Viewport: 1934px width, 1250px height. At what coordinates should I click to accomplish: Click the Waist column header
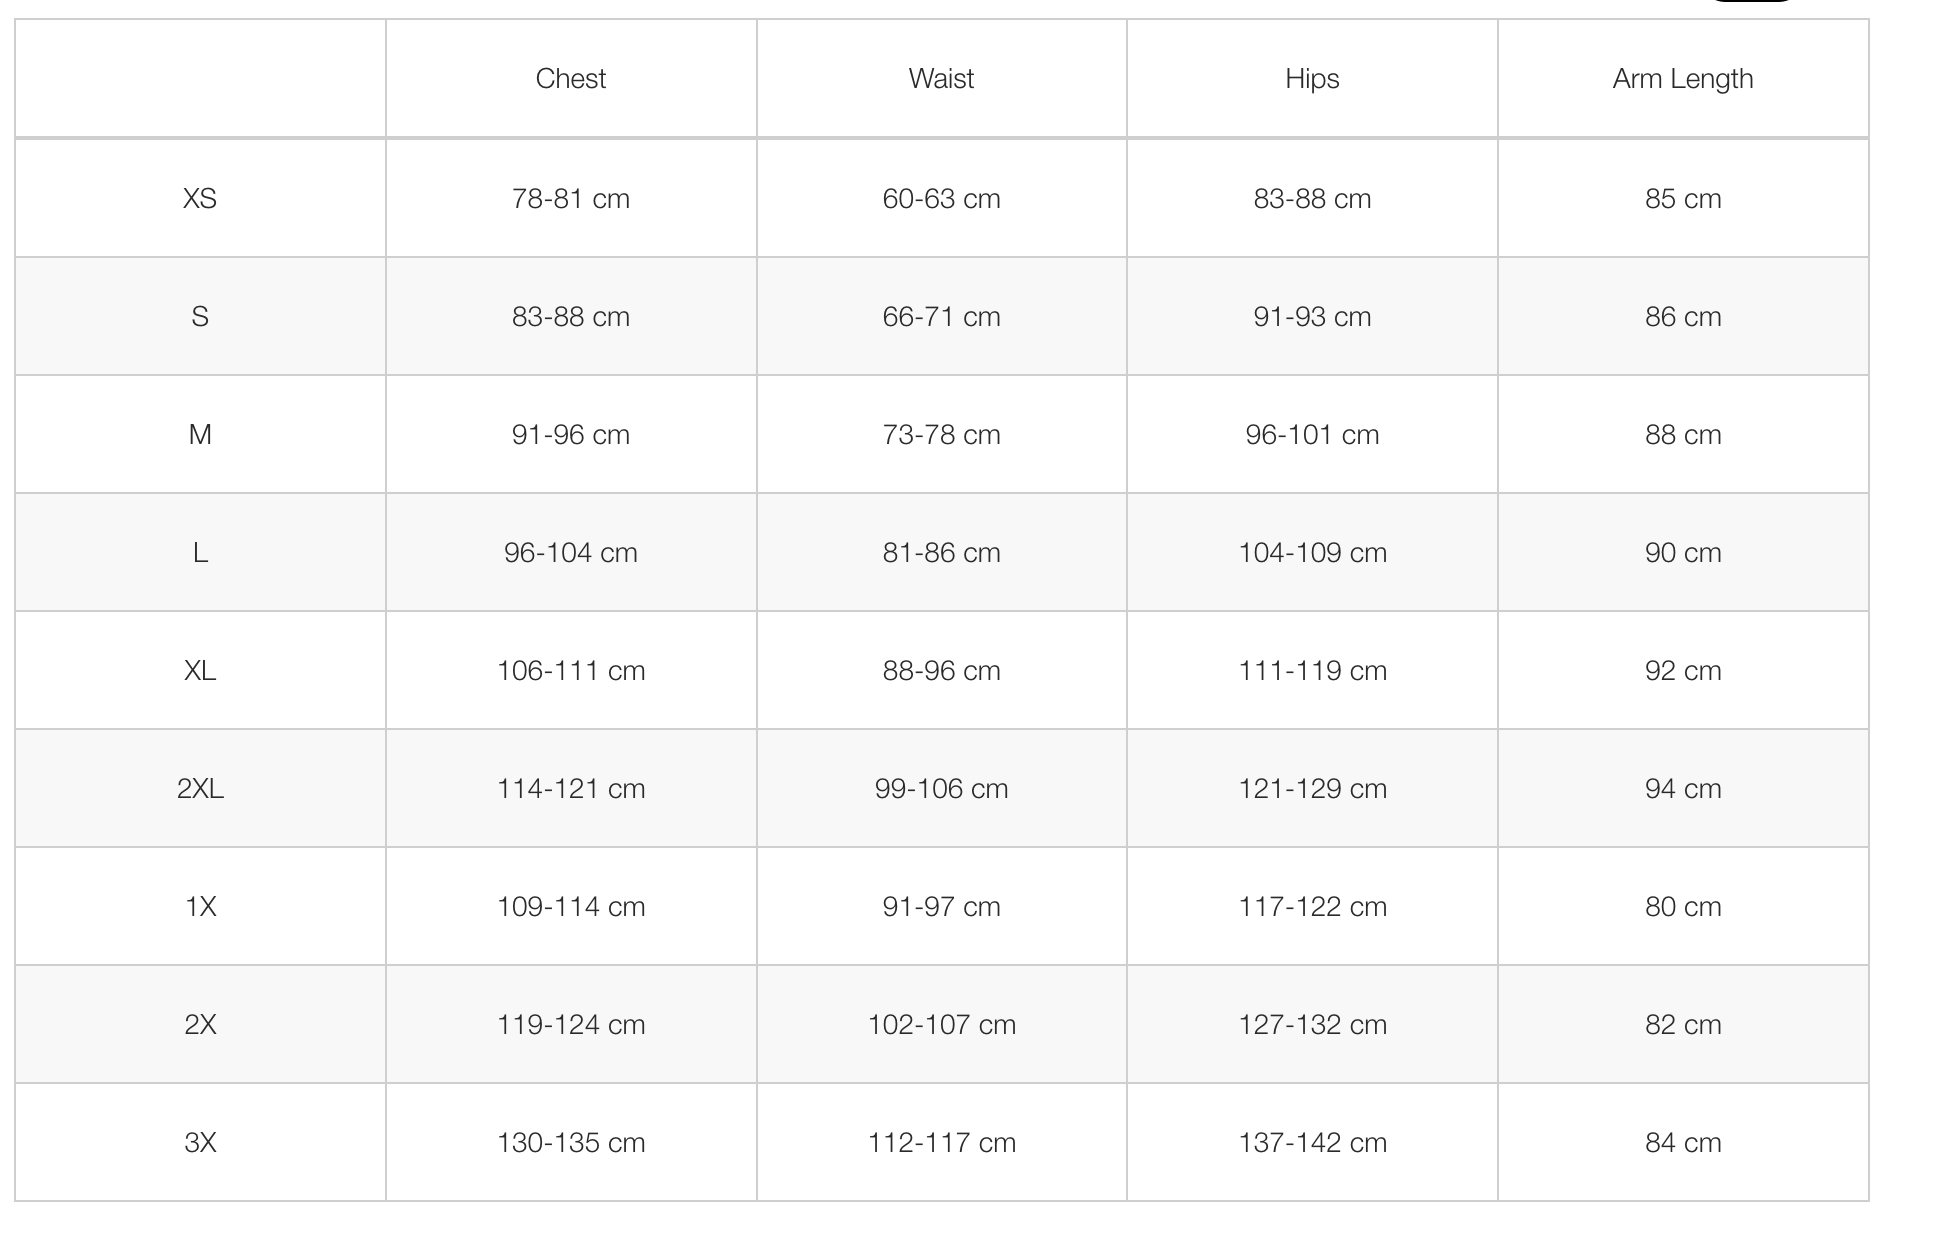coord(941,79)
